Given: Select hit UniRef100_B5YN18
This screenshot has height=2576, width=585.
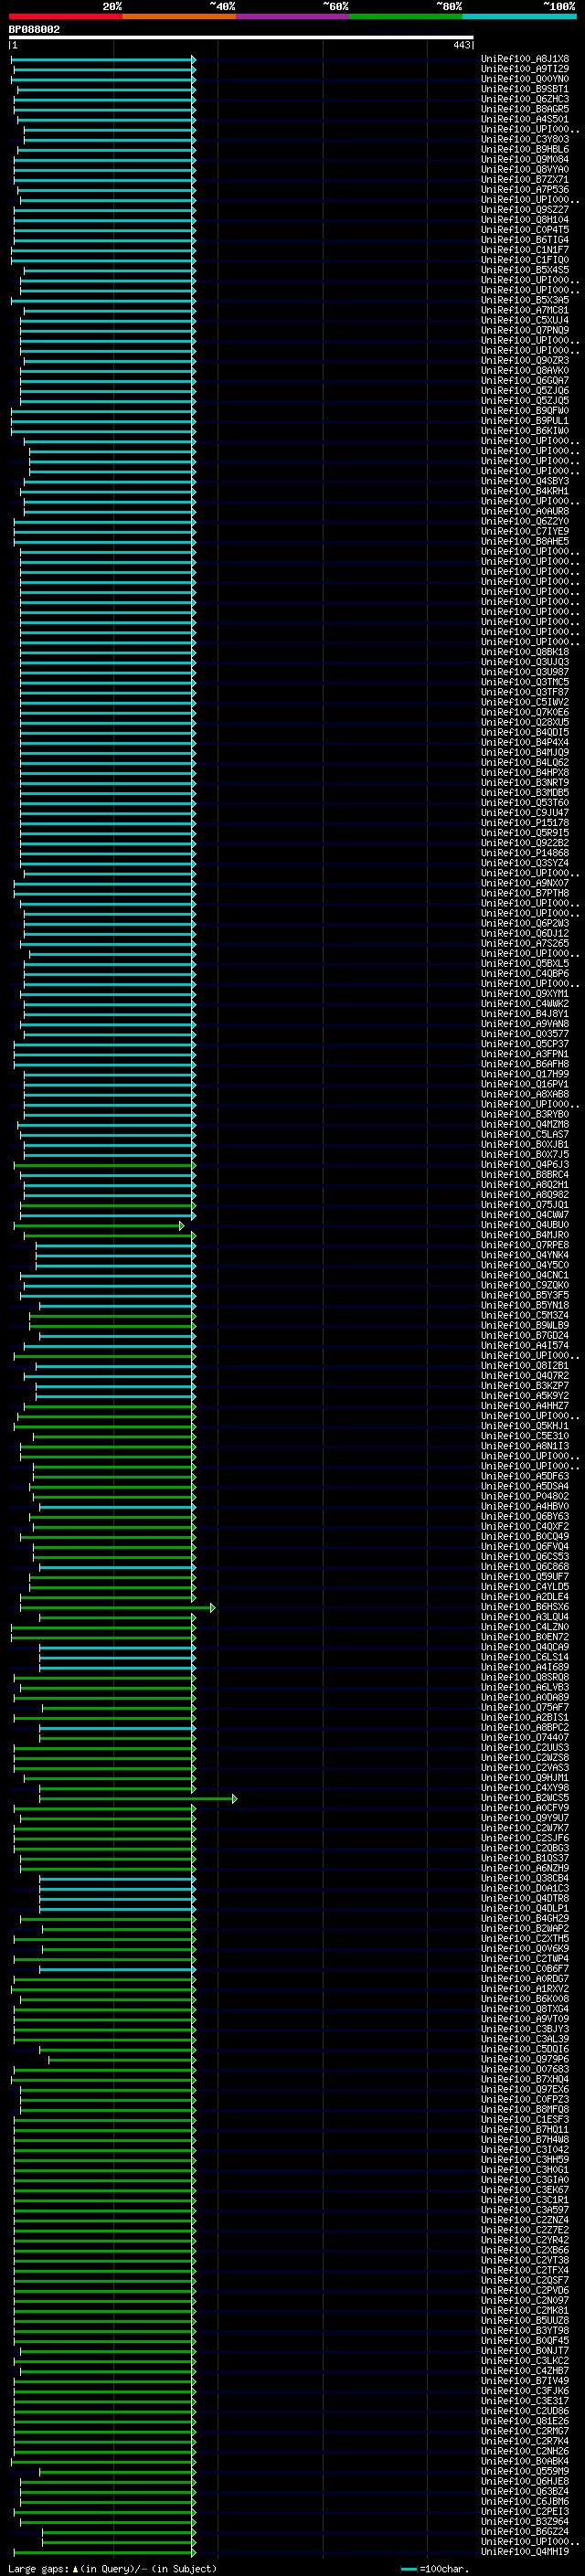Looking at the screenshot, I should click(x=525, y=1305).
